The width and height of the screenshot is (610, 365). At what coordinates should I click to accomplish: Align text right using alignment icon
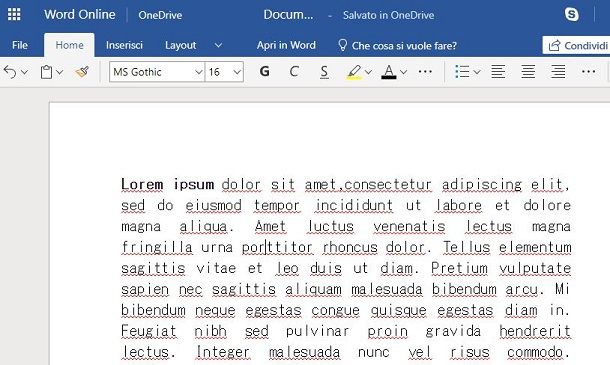(x=558, y=72)
